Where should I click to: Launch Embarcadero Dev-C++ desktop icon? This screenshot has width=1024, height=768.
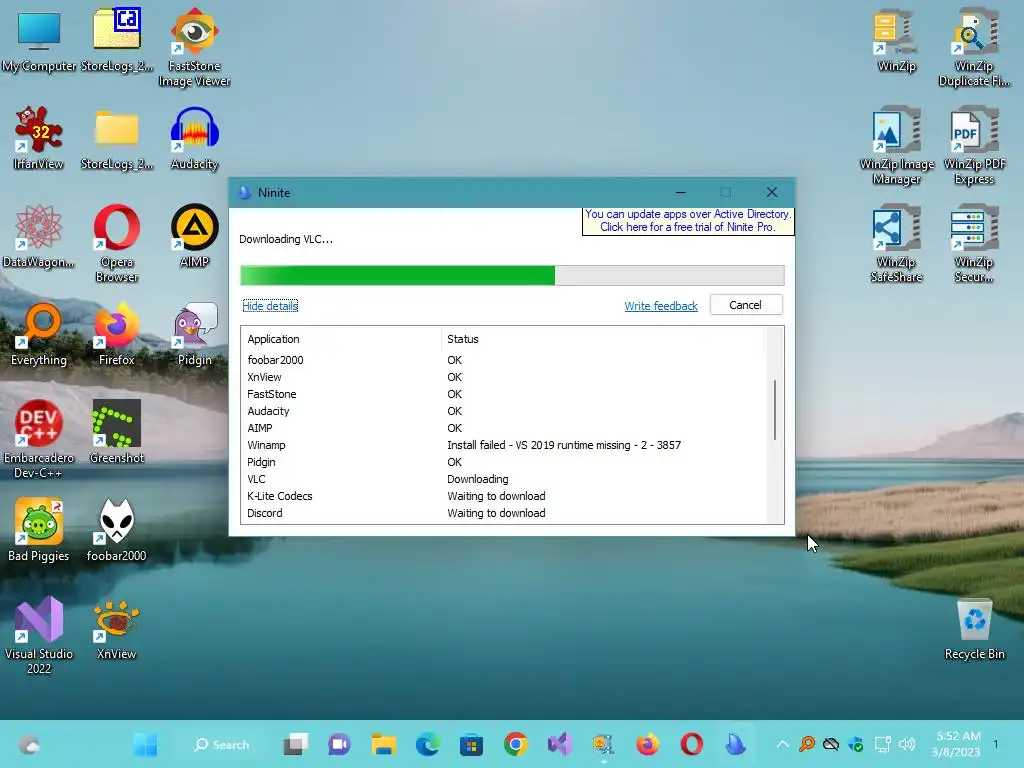(x=39, y=439)
